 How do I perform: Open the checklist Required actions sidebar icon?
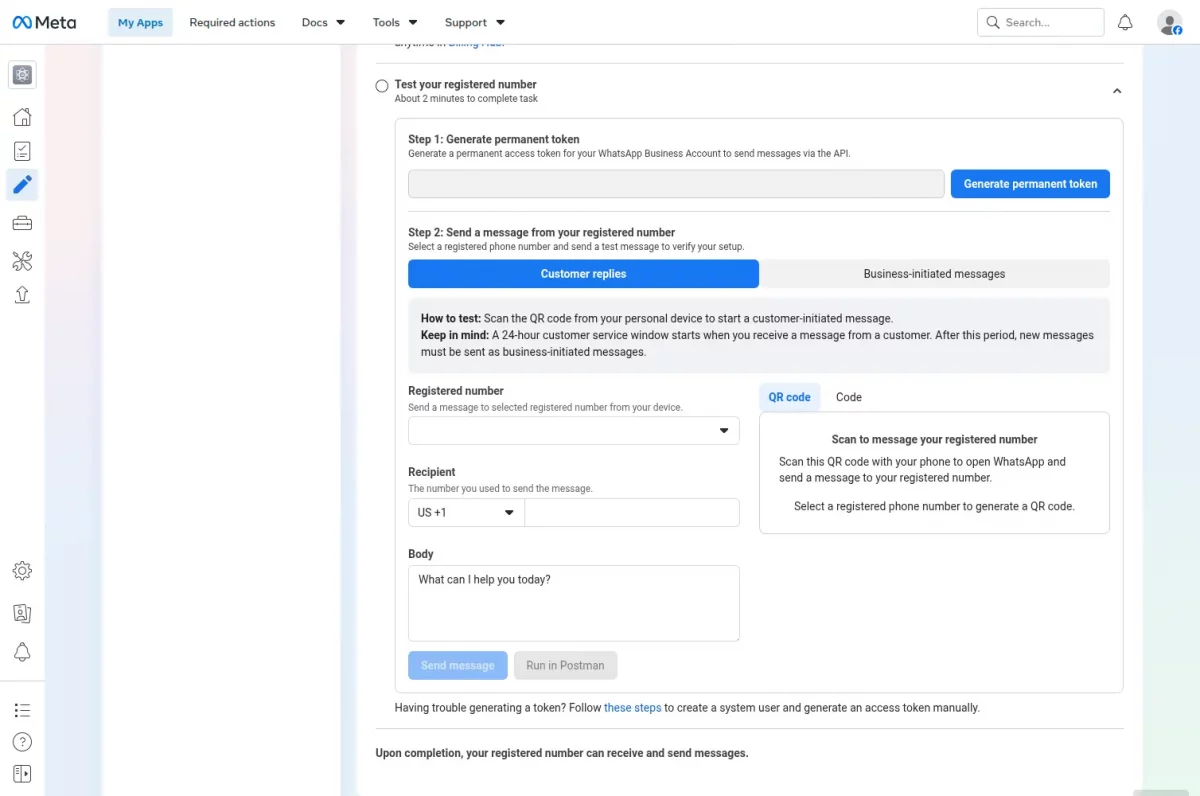pyautogui.click(x=22, y=151)
